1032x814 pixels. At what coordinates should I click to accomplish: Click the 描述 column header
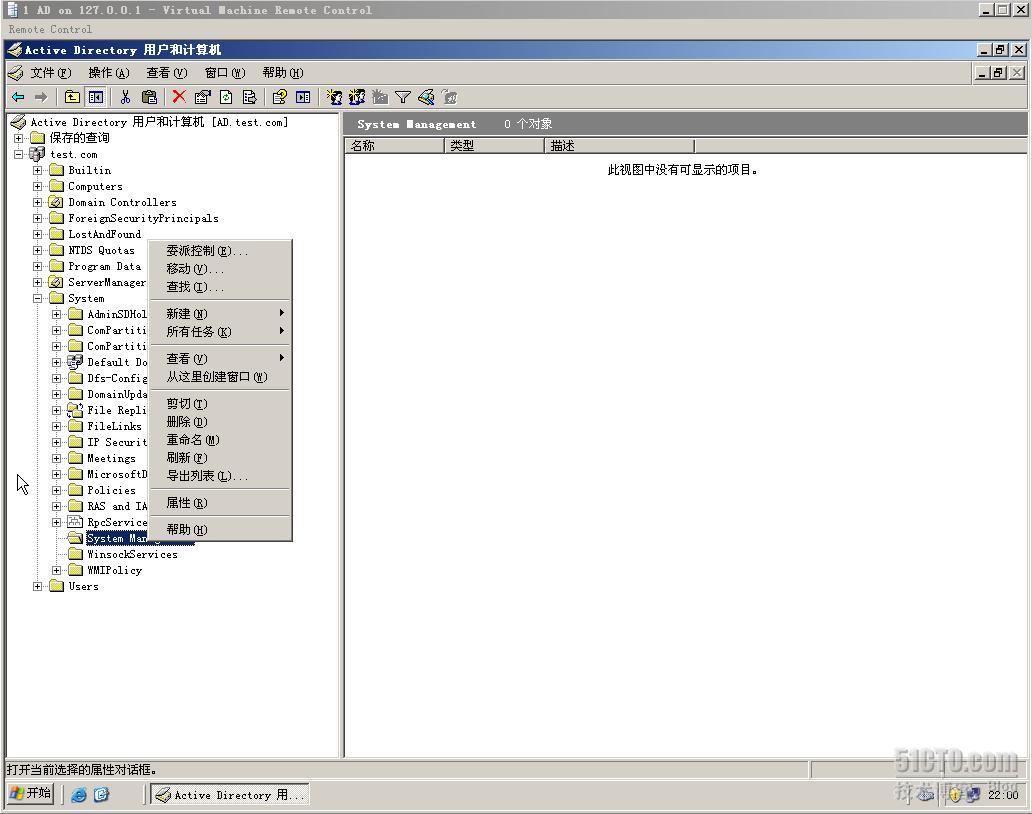pos(619,146)
